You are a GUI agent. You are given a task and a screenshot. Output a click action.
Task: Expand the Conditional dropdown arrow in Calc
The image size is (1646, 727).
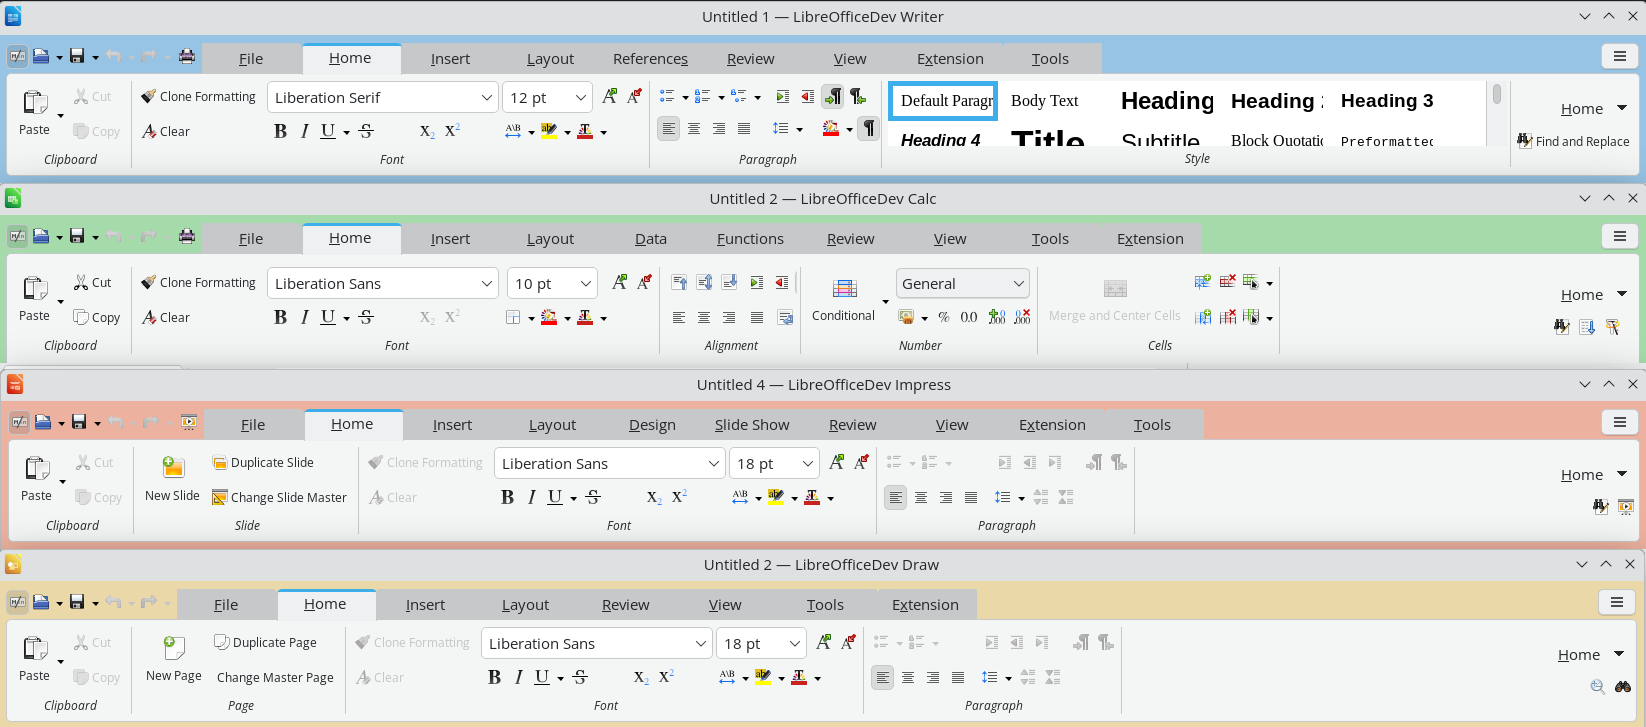[885, 301]
